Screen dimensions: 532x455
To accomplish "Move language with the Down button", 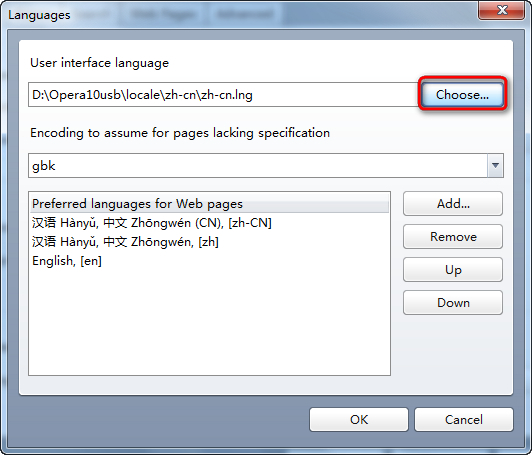I will tap(453, 302).
